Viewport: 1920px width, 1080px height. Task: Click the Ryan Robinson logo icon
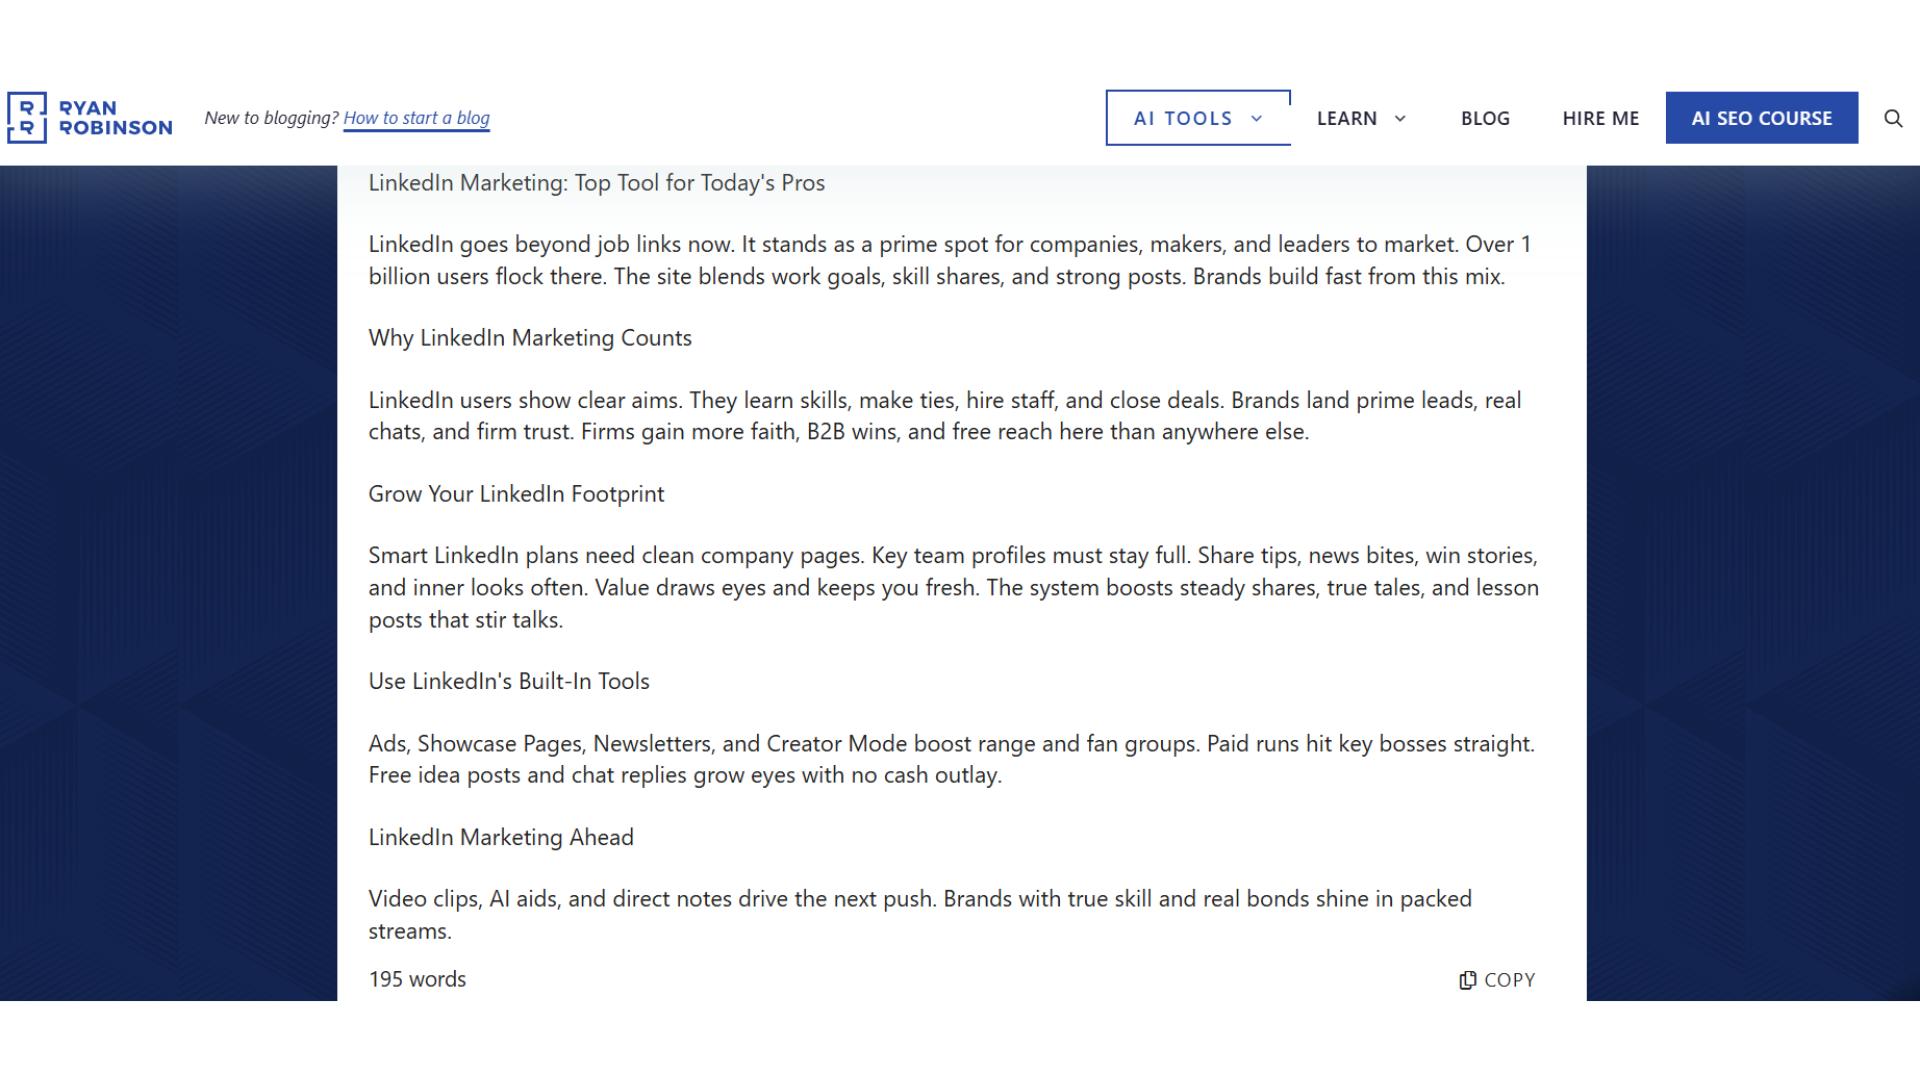tap(27, 118)
